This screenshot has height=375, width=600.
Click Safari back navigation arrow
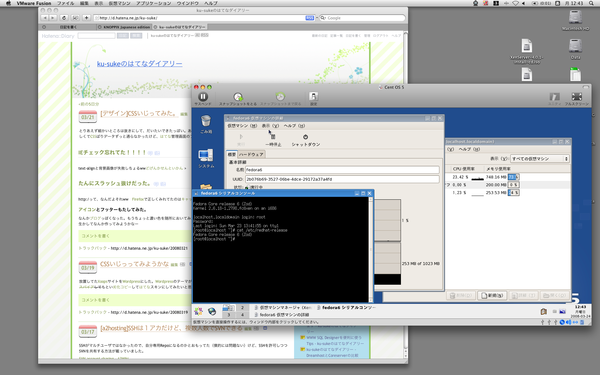[46, 18]
